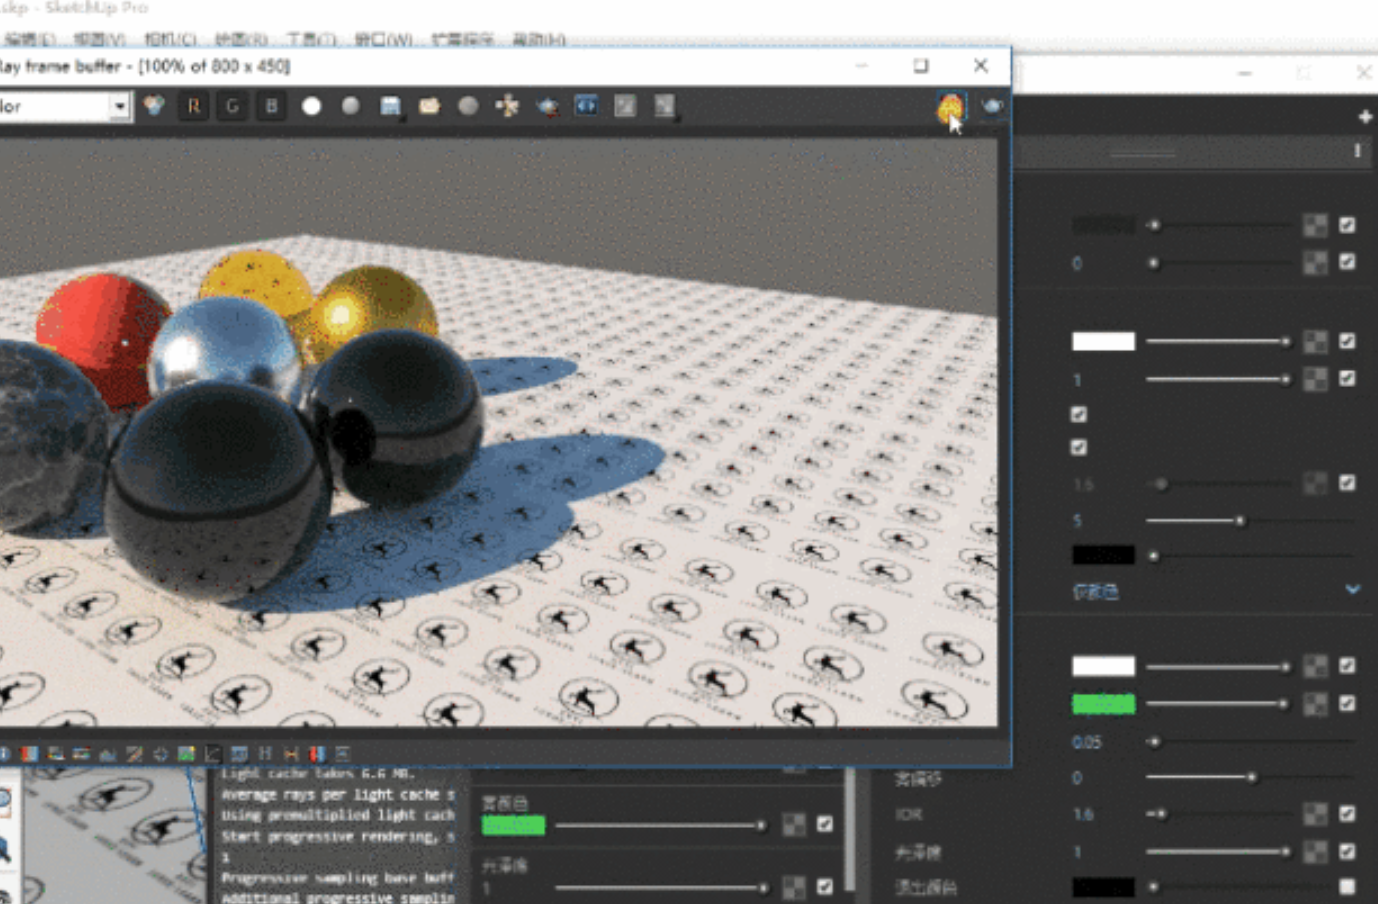This screenshot has height=904, width=1378.
Task: Toggle the lower standalone checkbox directly above greyed-out 1.6
Action: (x=1079, y=447)
